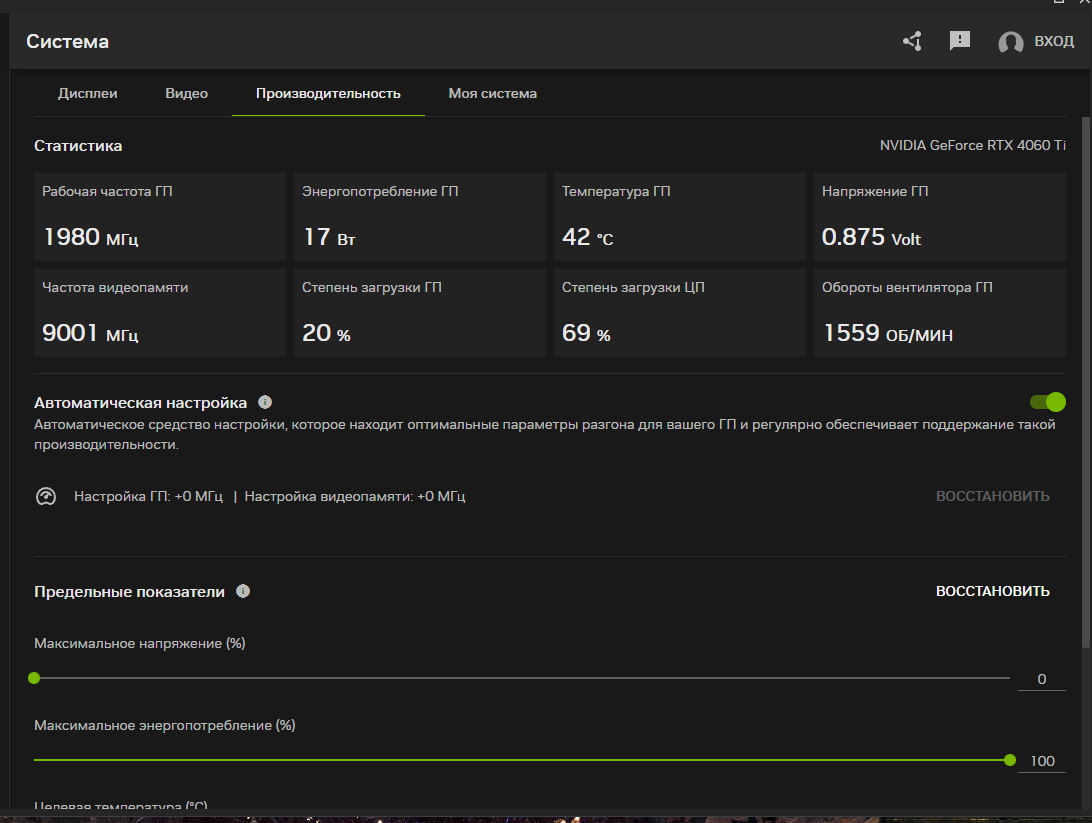
Task: Click the NVIDIA GeForce RTX 4060 Ti label
Action: (x=972, y=146)
